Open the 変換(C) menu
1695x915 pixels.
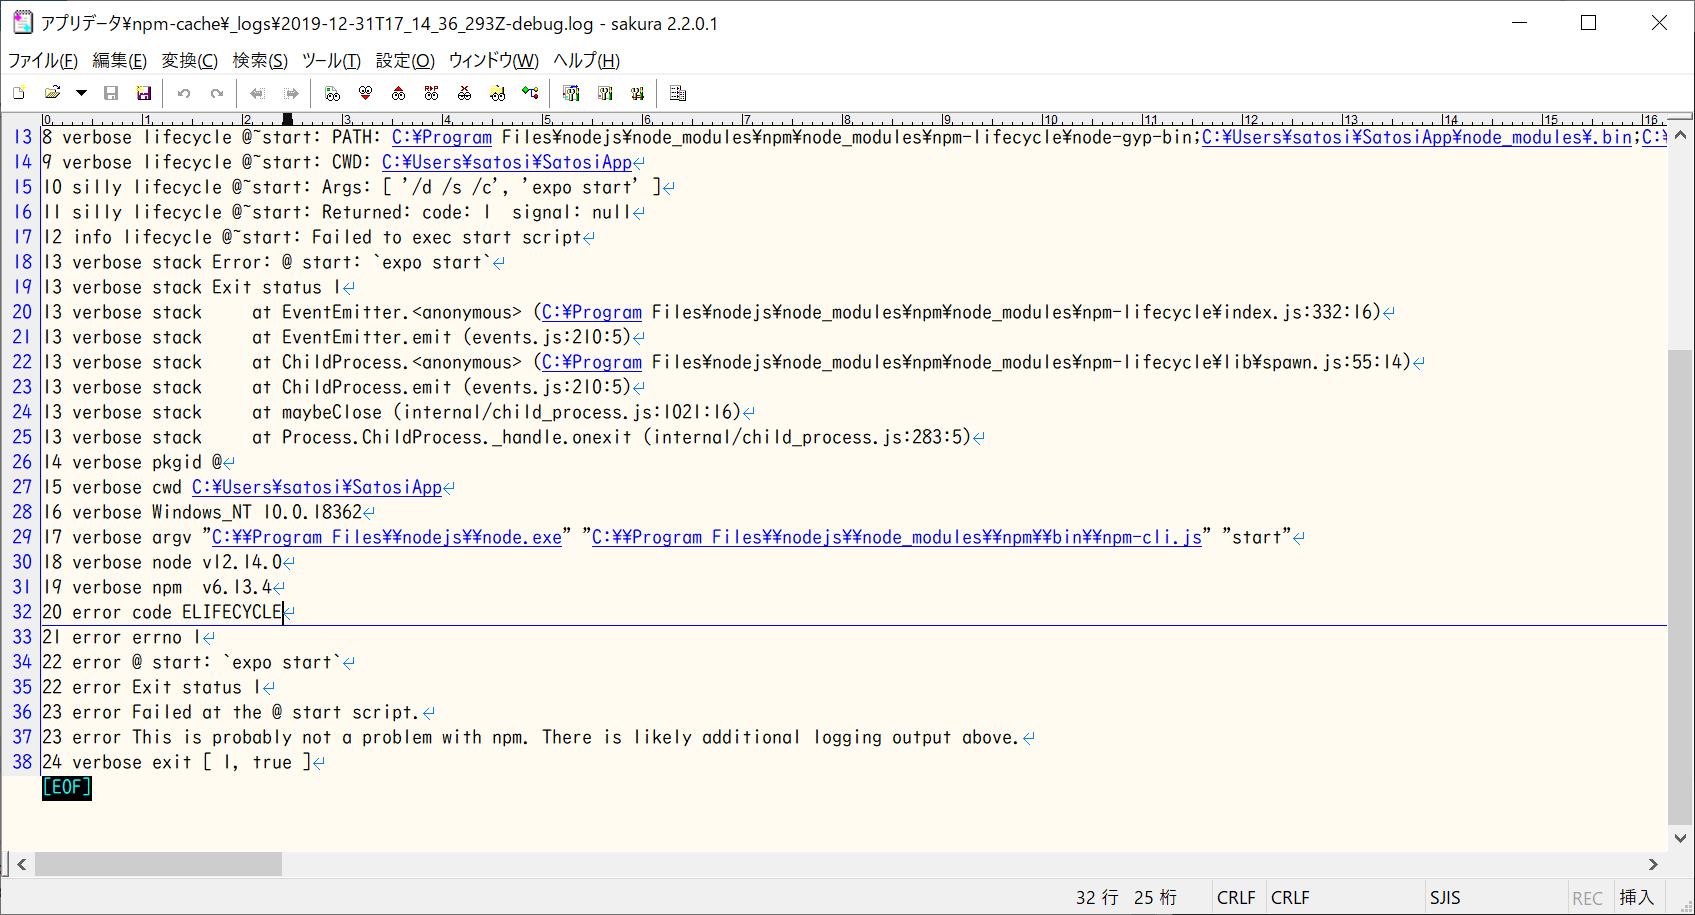point(190,60)
